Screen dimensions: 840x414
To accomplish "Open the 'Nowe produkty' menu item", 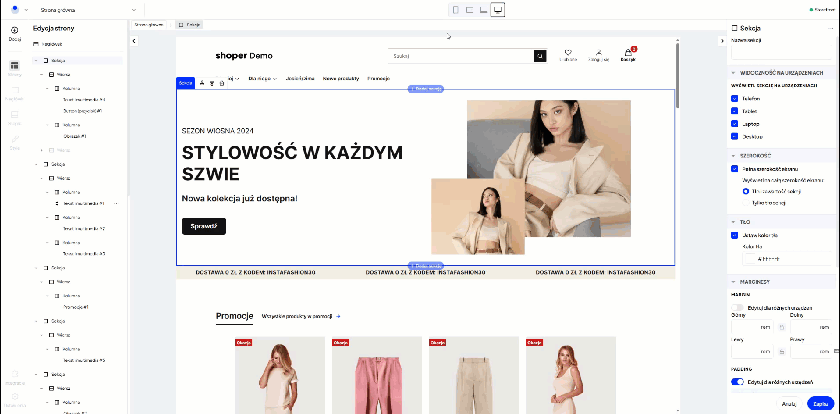I will [x=341, y=77].
